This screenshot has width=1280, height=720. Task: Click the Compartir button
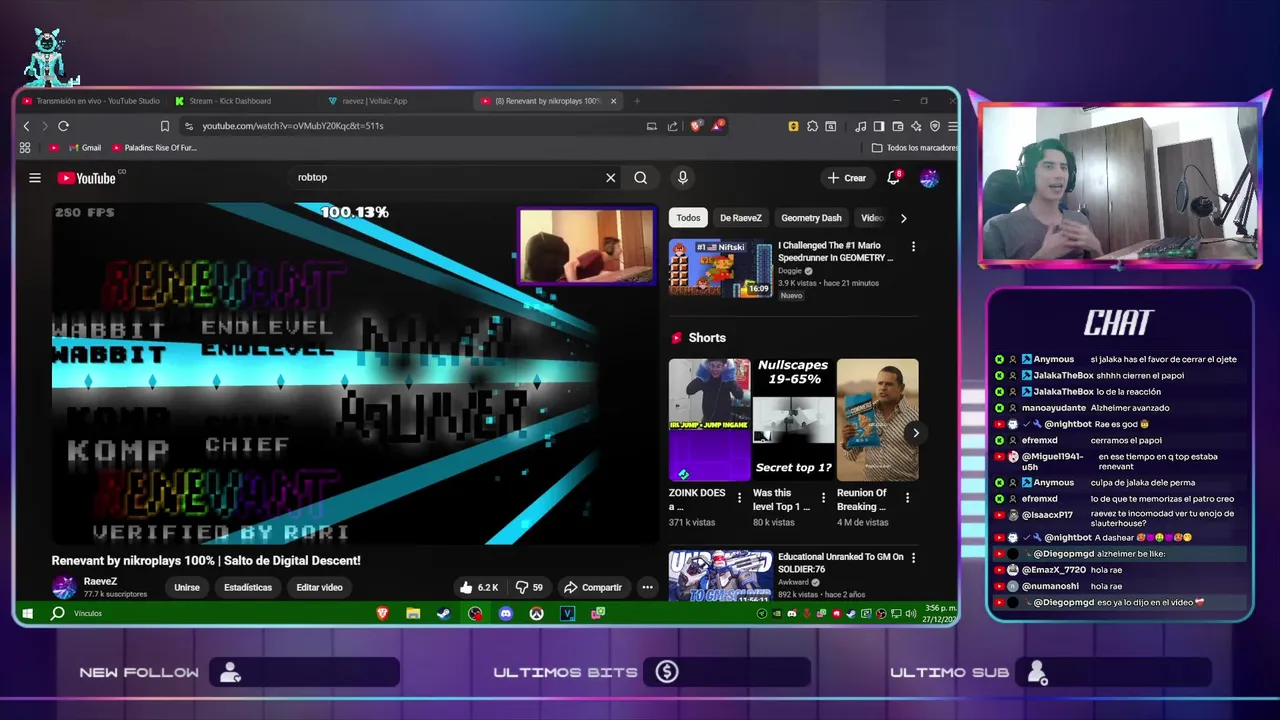(592, 587)
